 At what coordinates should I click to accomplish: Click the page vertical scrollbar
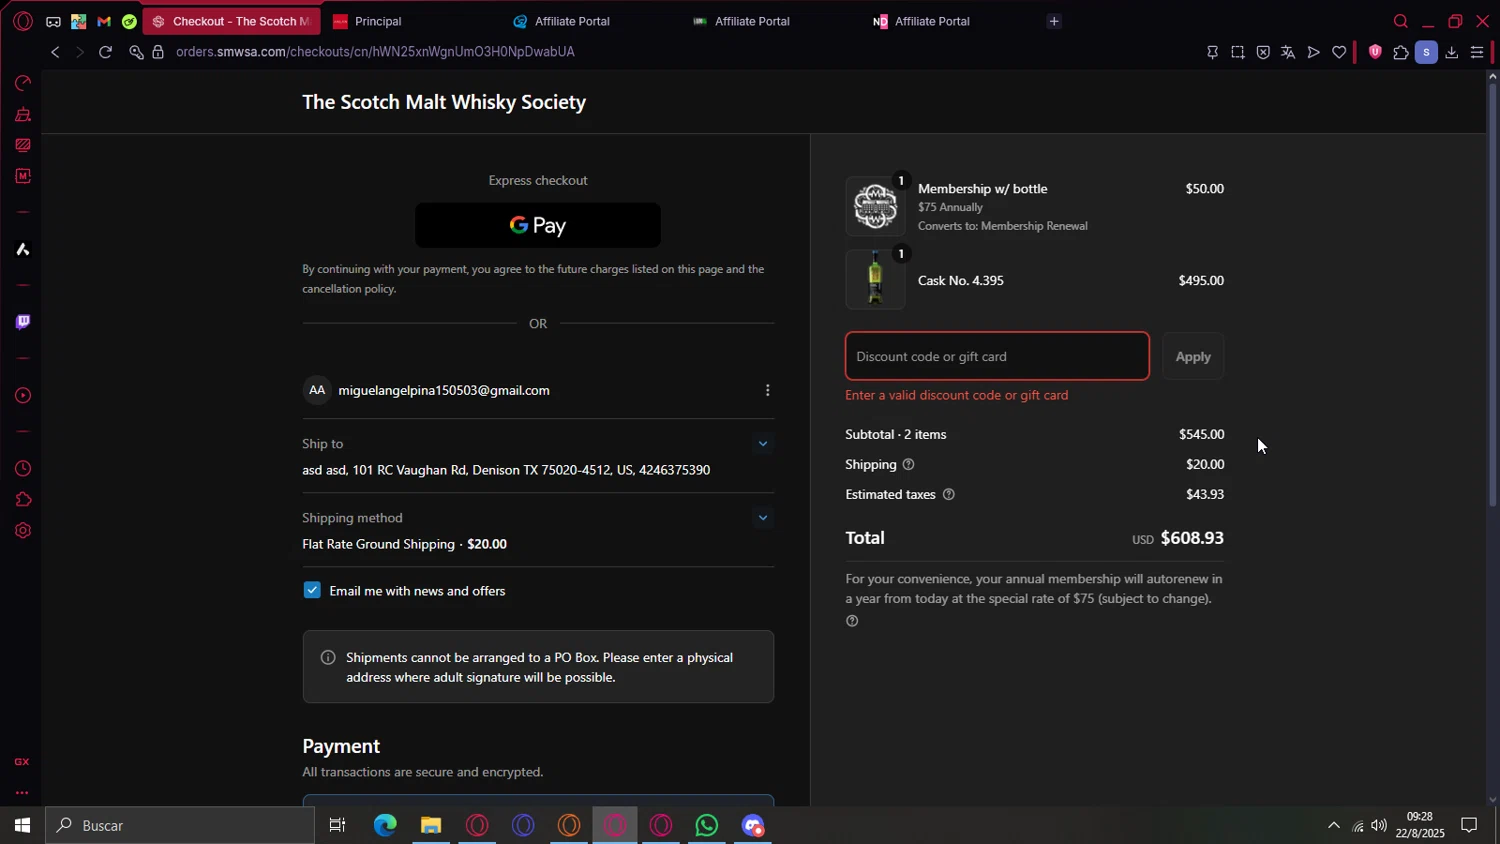[1493, 295]
